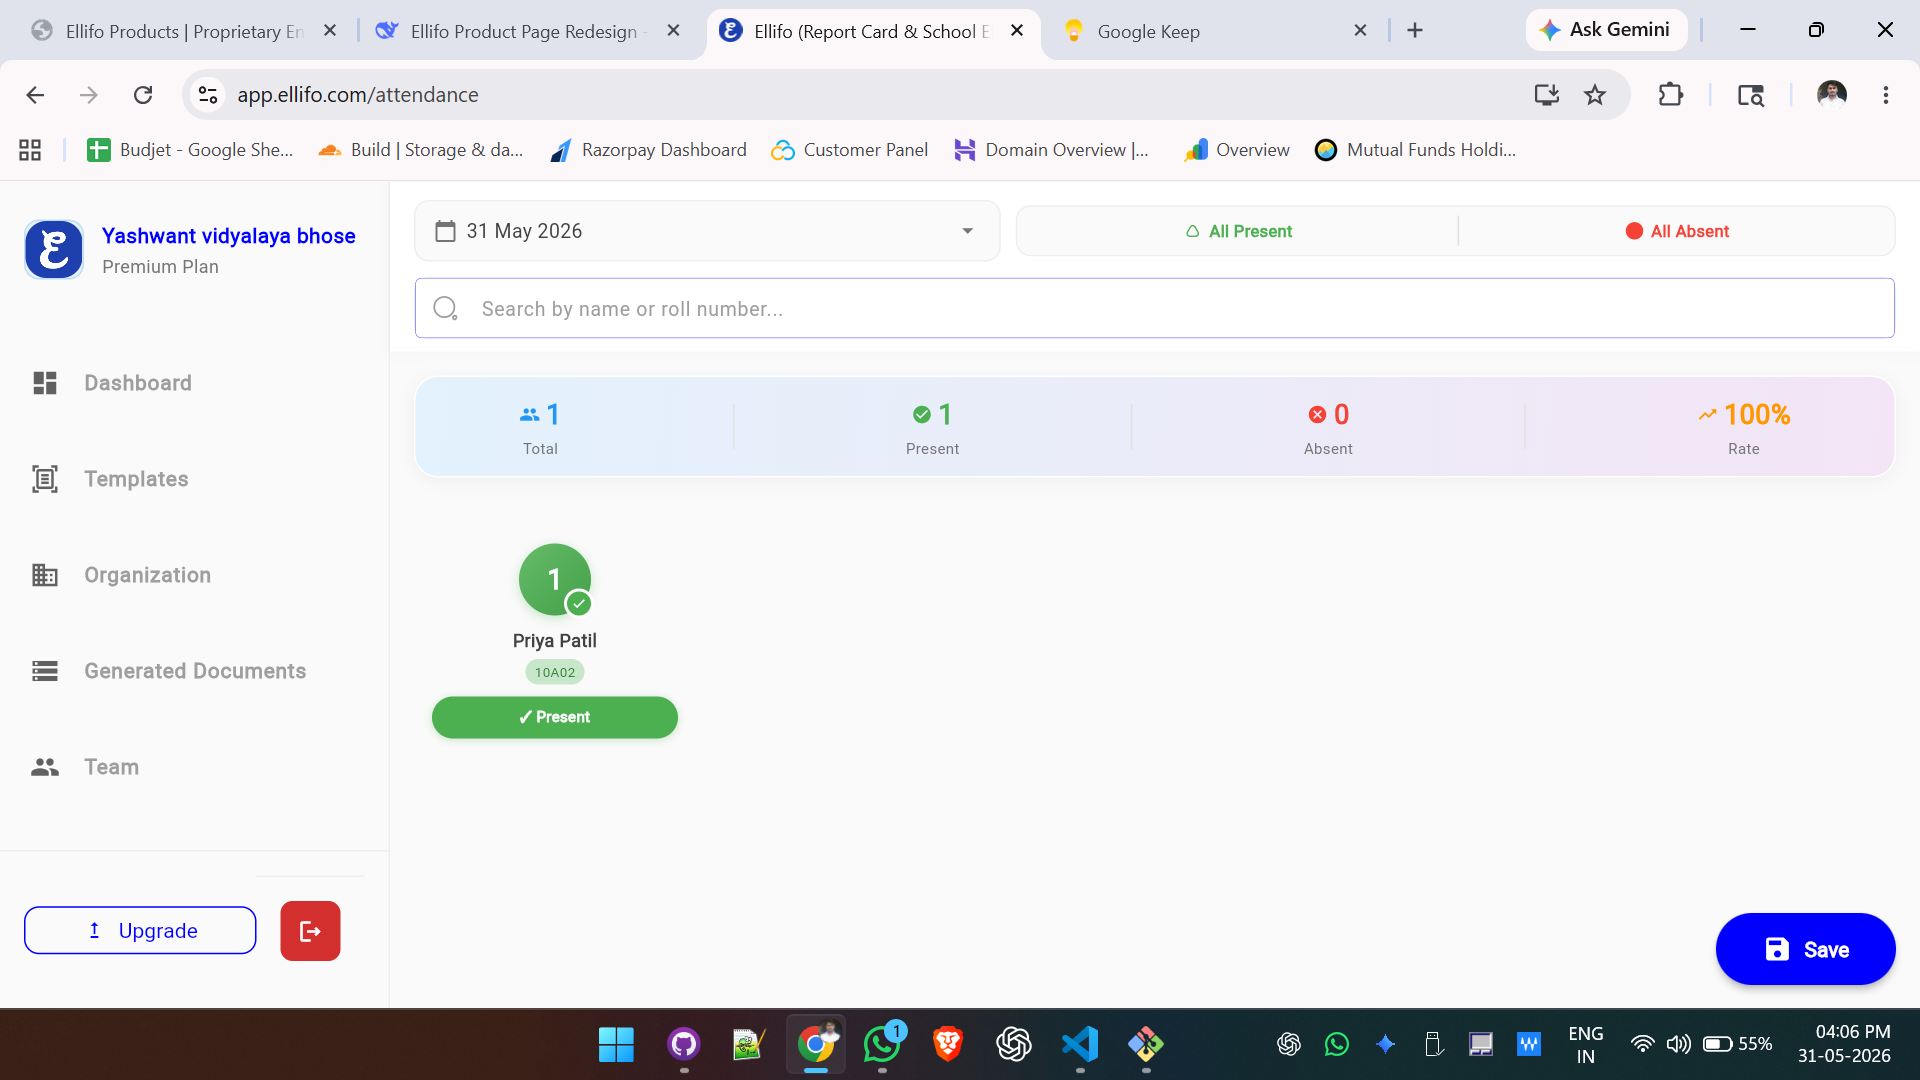Click the Ellifo logo in sidebar
The image size is (1920, 1080).
pos(54,249)
